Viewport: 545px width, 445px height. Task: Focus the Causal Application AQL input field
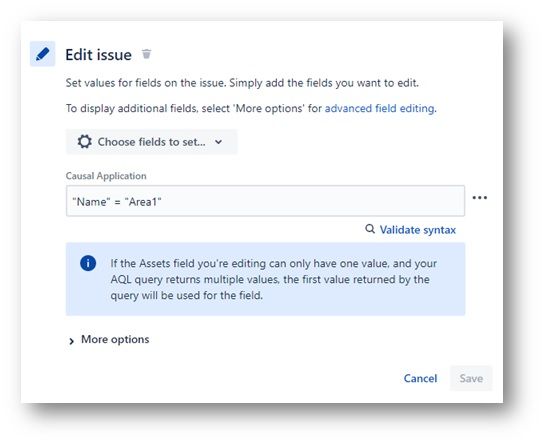pos(265,201)
